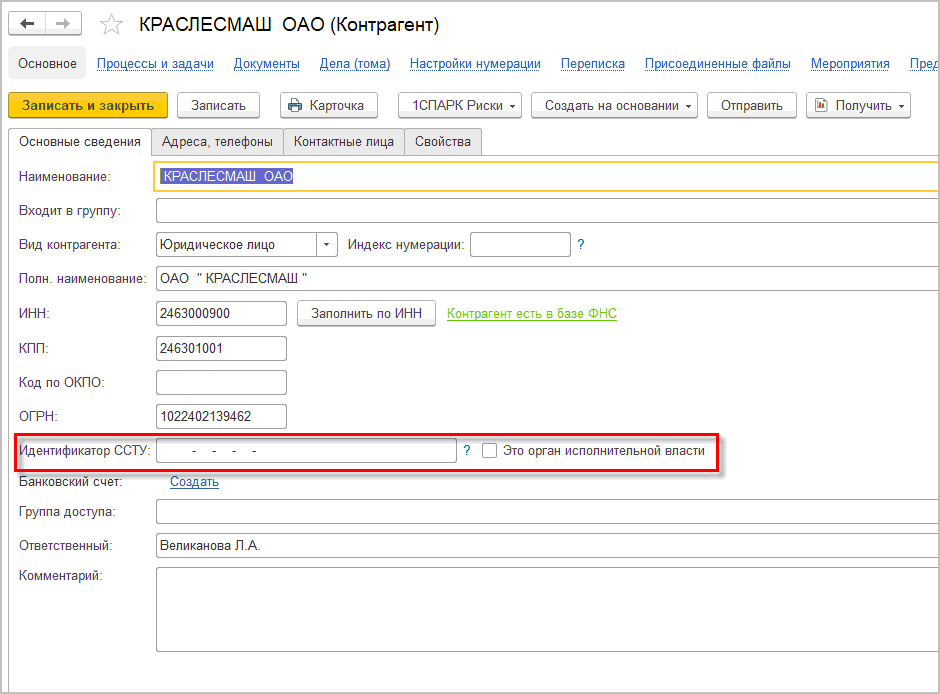Click the Комментарий text area
This screenshot has height=694, width=940.
click(x=547, y=609)
